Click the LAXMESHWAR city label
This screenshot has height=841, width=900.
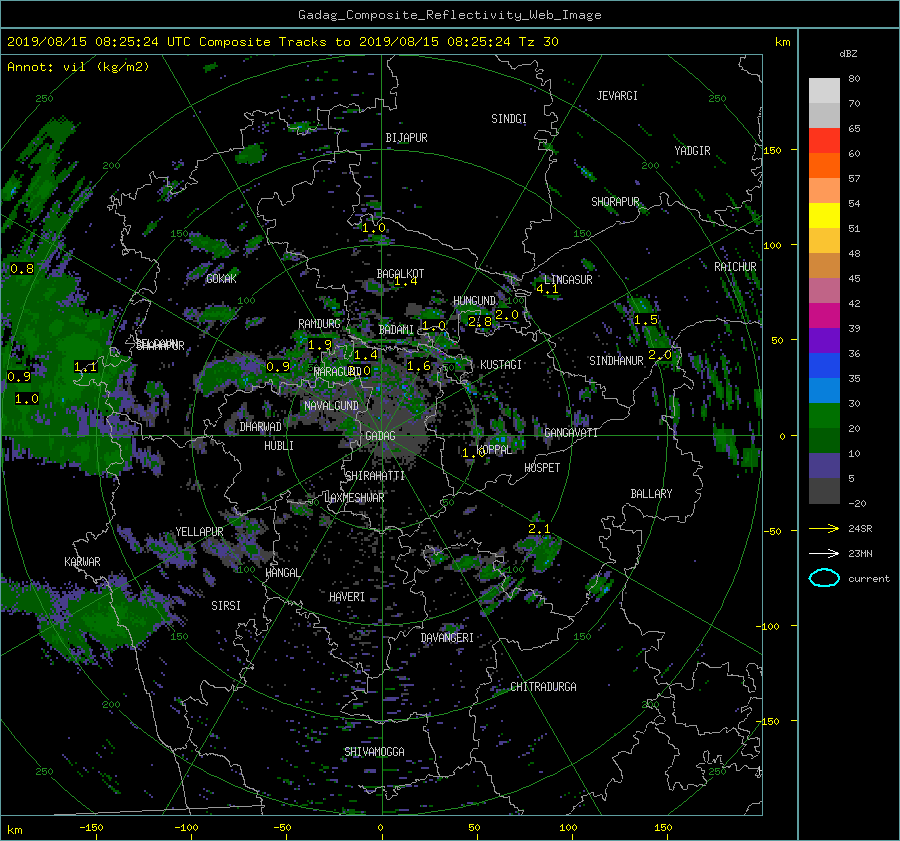[x=354, y=498]
